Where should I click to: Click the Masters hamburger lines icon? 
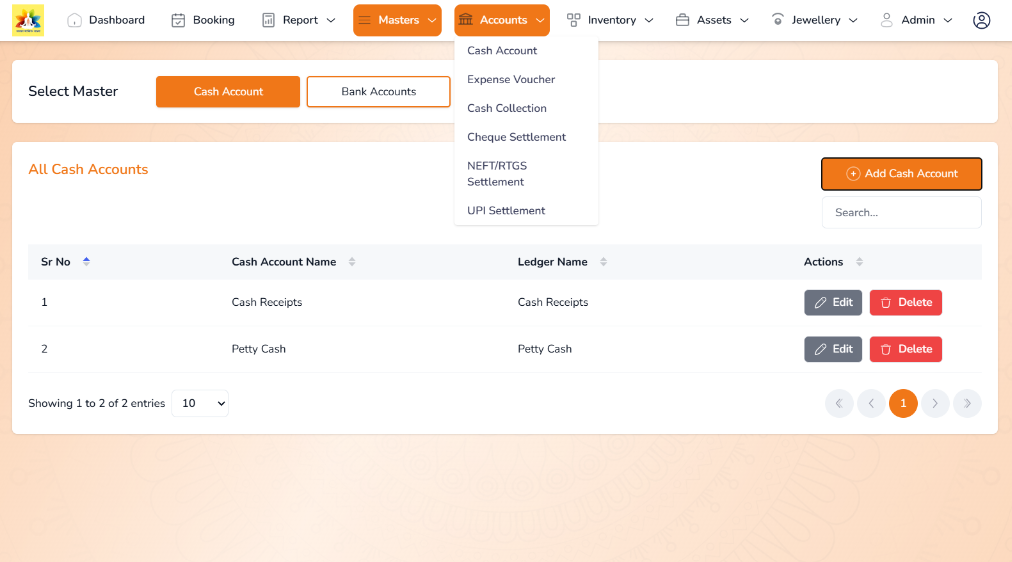pos(365,20)
